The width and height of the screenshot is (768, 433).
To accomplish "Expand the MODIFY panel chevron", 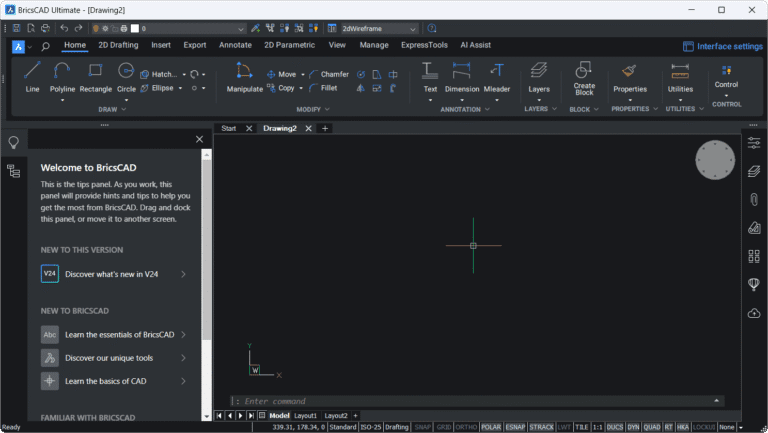I will point(327,109).
